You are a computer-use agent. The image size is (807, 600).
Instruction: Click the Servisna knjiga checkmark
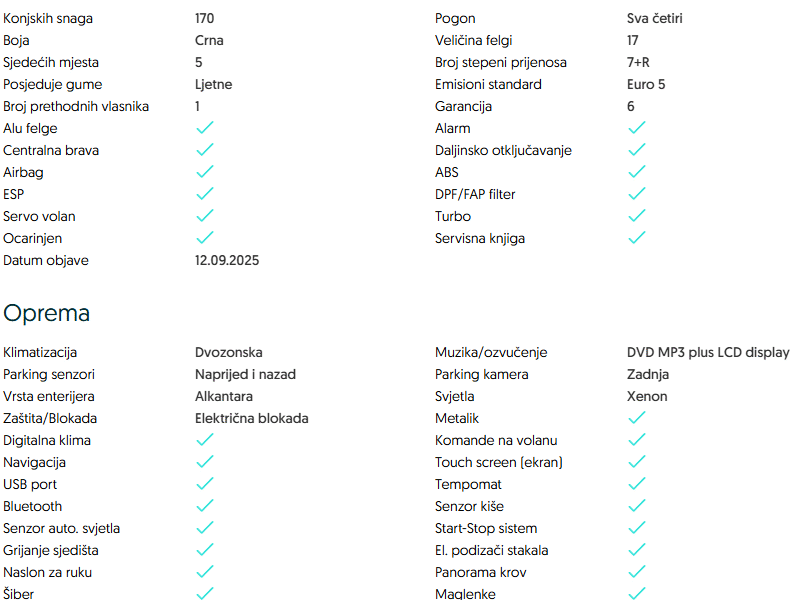pos(637,238)
